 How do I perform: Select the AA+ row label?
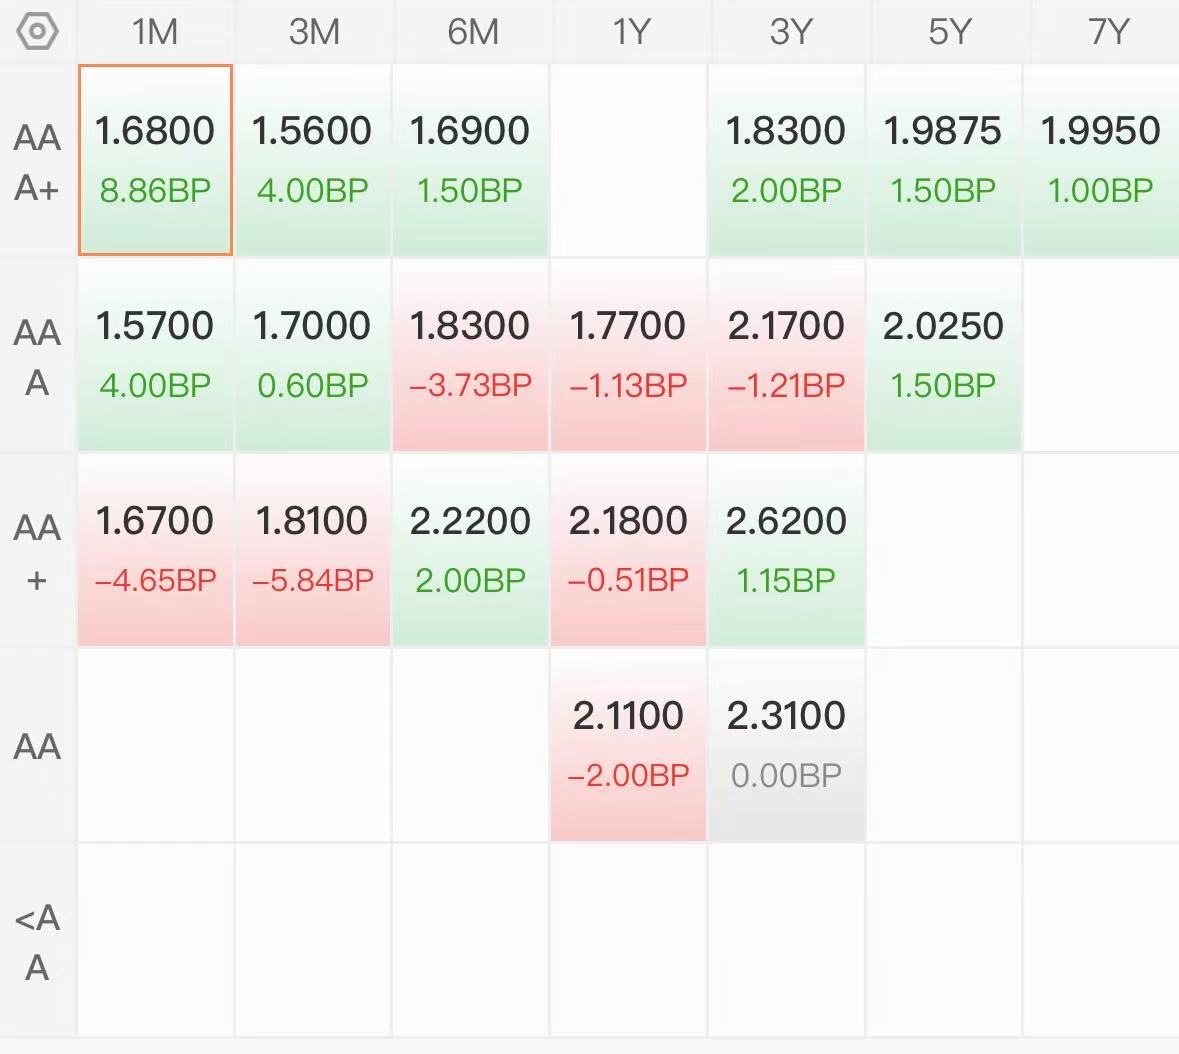(x=37, y=552)
